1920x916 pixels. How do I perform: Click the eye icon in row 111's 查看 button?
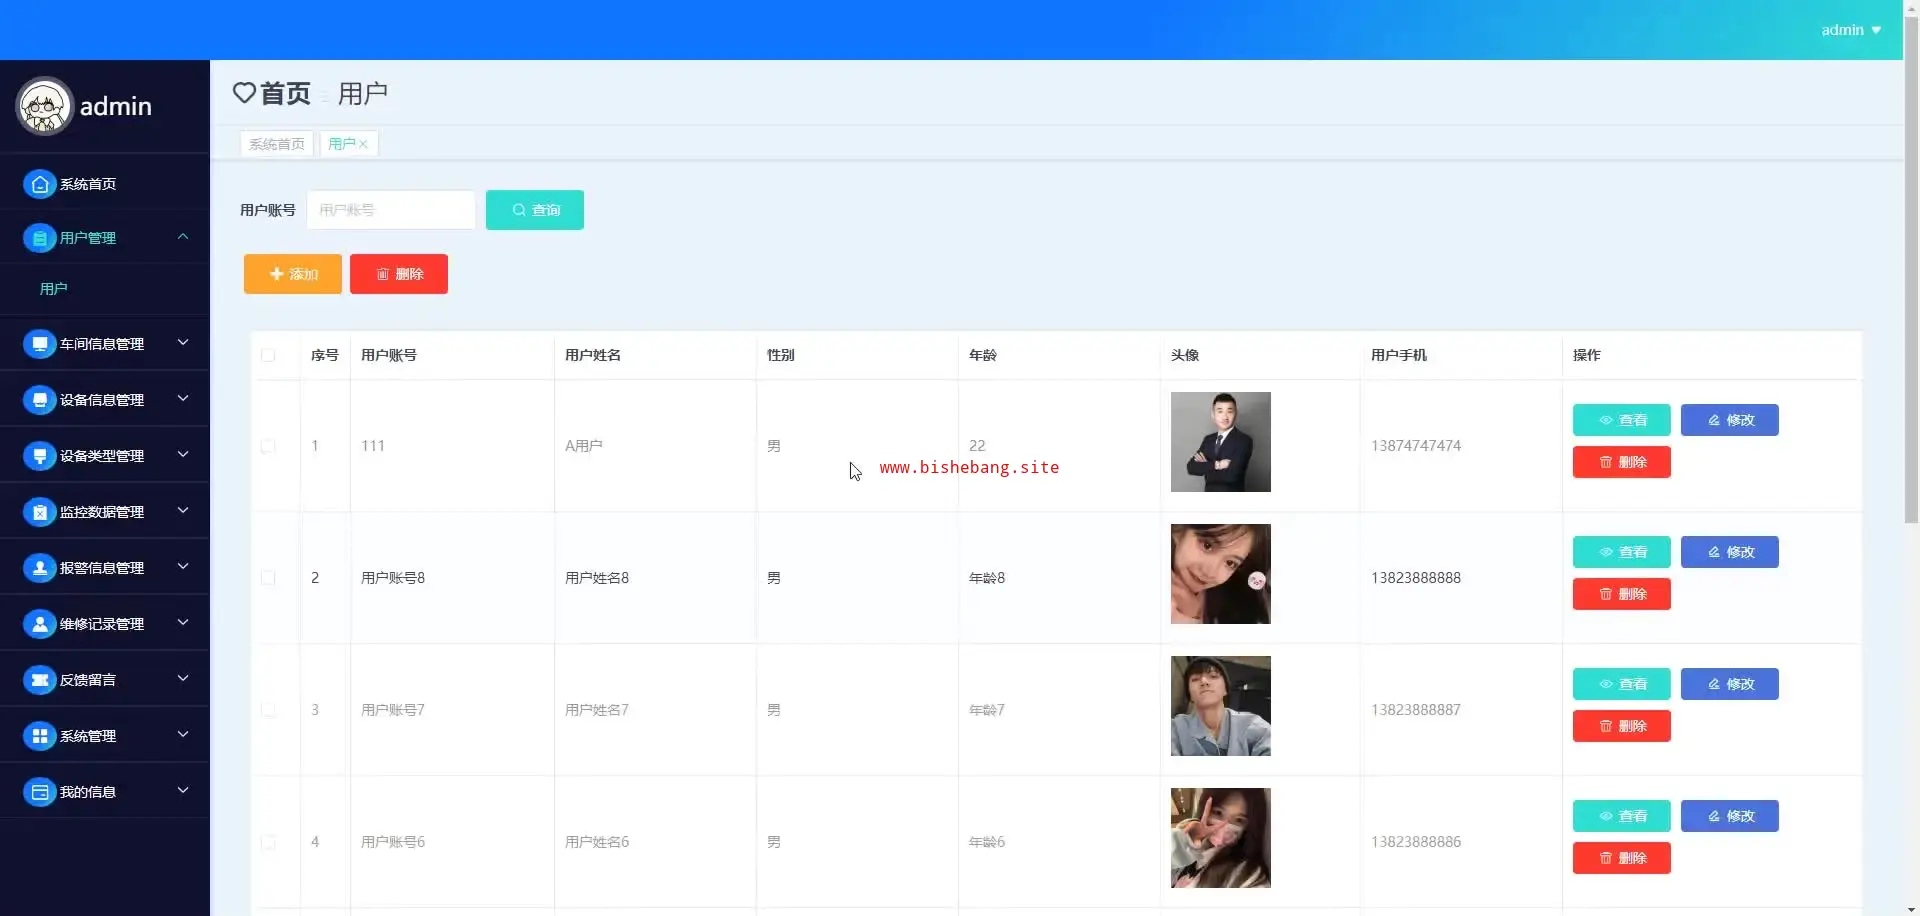click(x=1606, y=420)
